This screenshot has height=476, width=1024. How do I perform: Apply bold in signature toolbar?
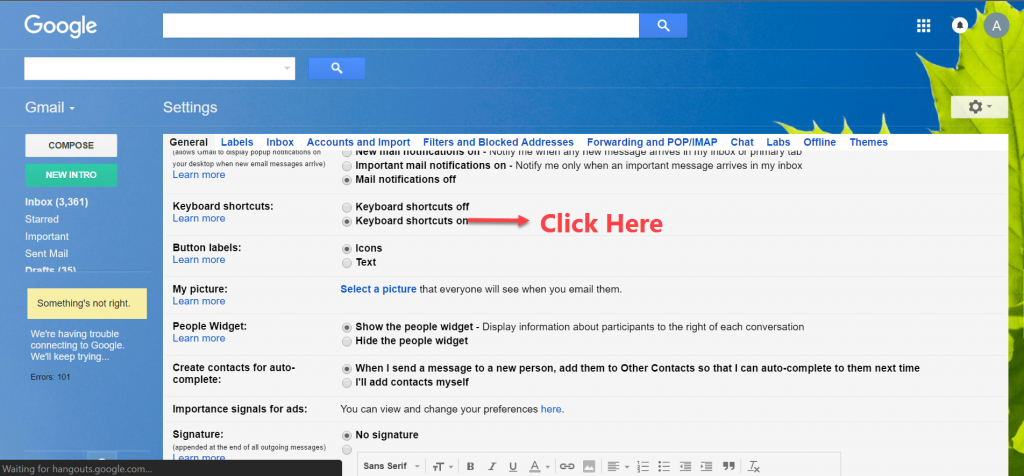click(470, 466)
